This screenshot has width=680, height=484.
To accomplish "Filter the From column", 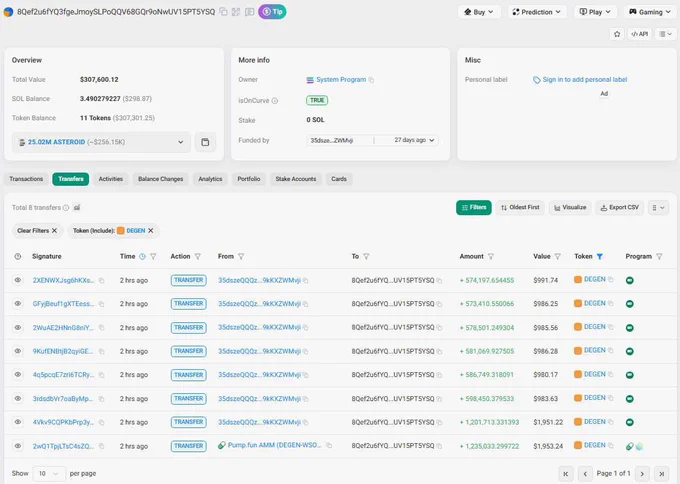I will [x=241, y=256].
